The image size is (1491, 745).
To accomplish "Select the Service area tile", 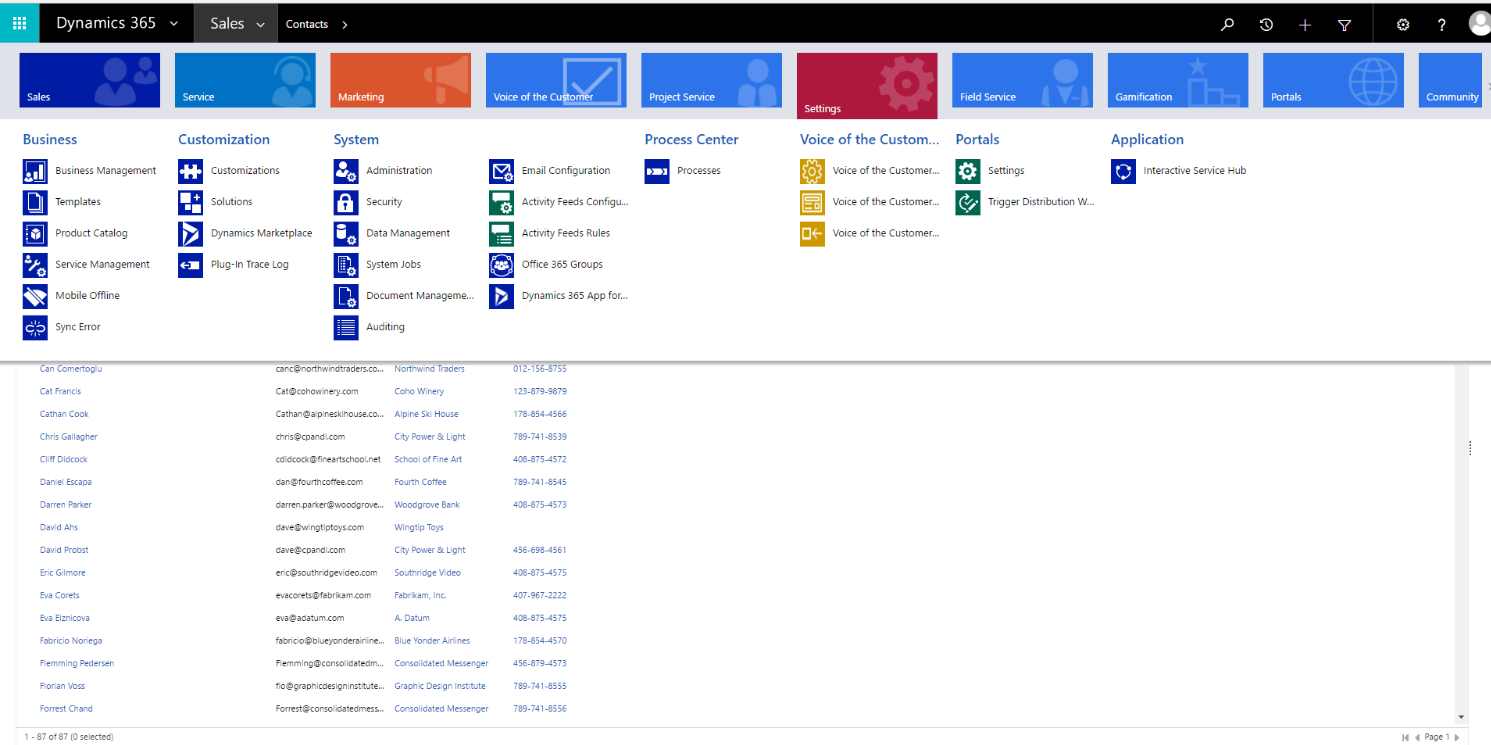I will [245, 80].
